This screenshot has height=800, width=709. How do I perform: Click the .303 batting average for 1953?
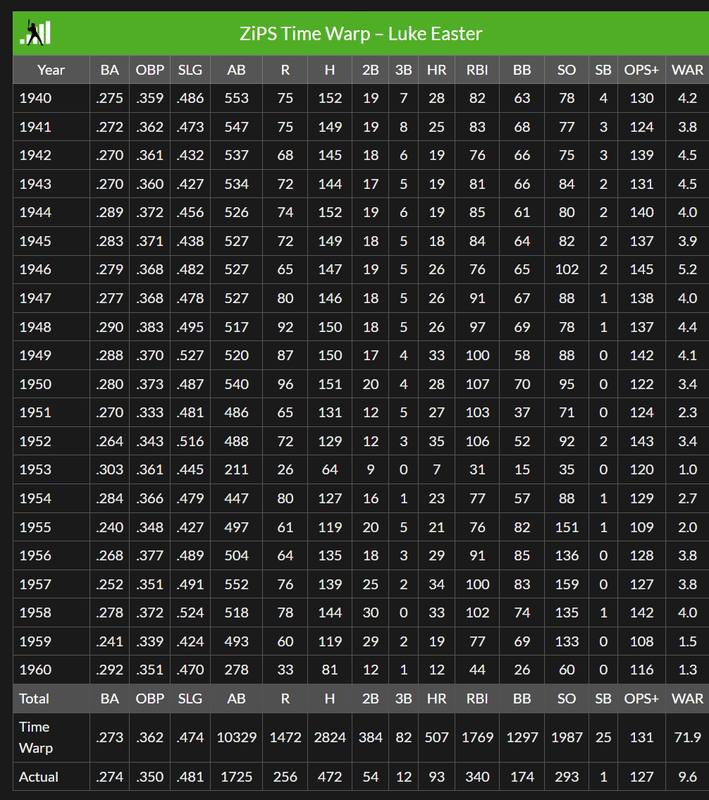coord(110,469)
